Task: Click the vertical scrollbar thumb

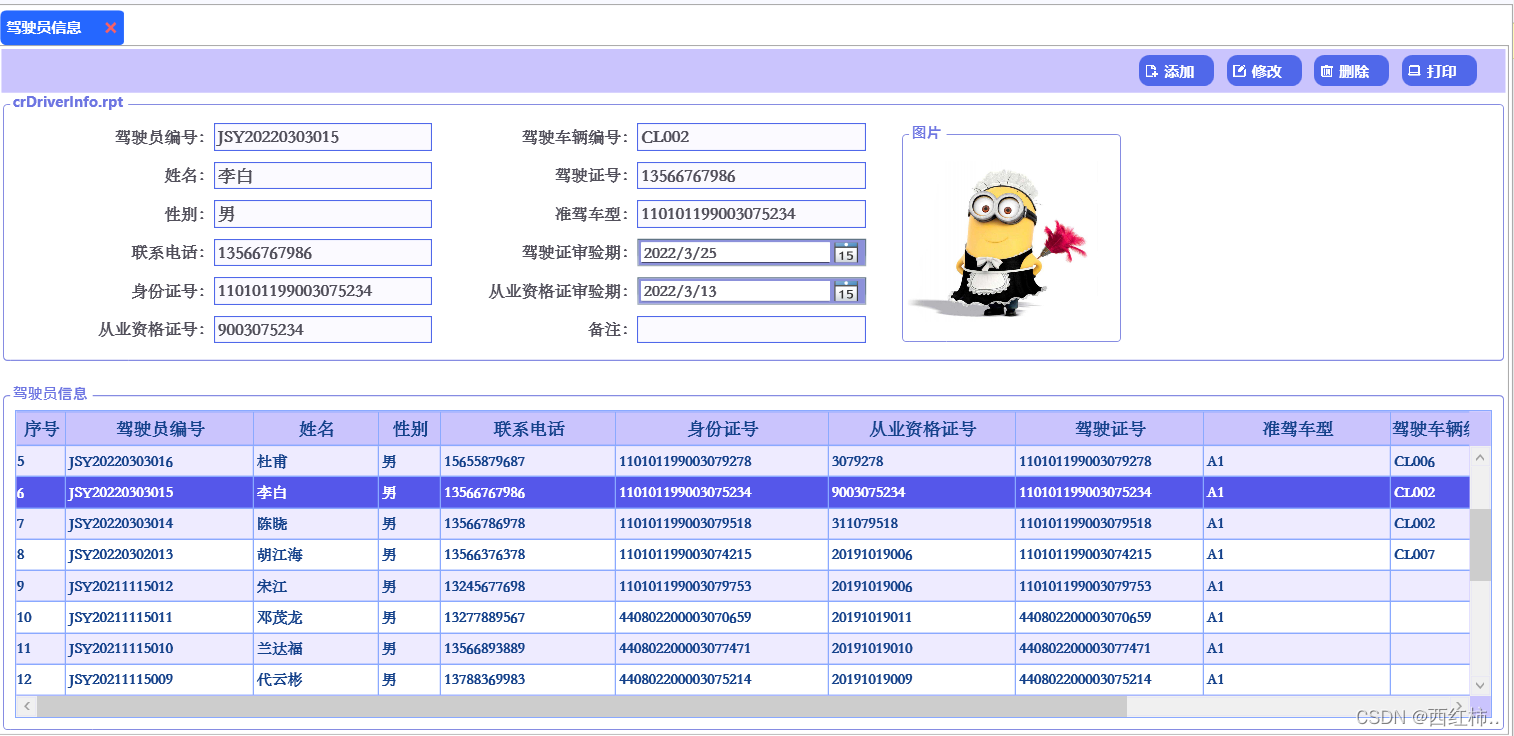Action: pos(1480,545)
